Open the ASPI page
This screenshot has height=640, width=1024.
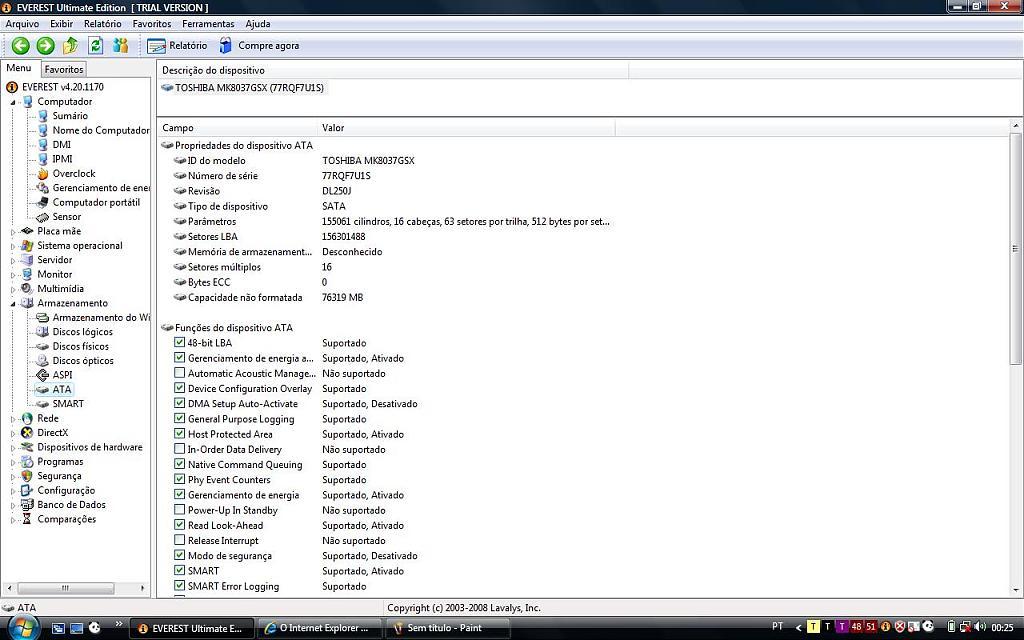coord(62,375)
